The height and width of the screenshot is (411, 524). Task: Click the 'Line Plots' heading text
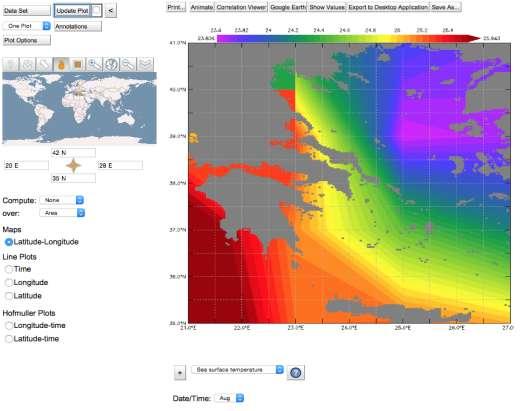coord(19,257)
